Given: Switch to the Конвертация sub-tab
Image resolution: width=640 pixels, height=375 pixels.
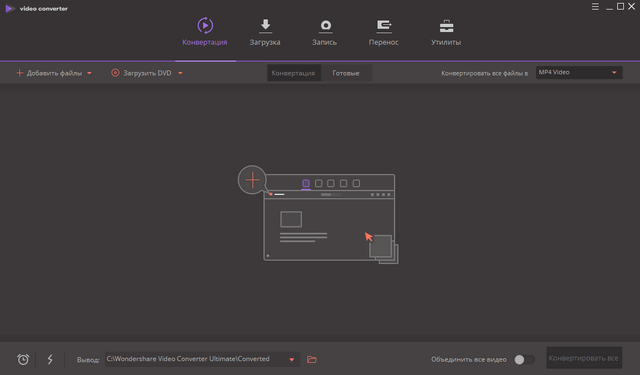Looking at the screenshot, I should pos(293,73).
